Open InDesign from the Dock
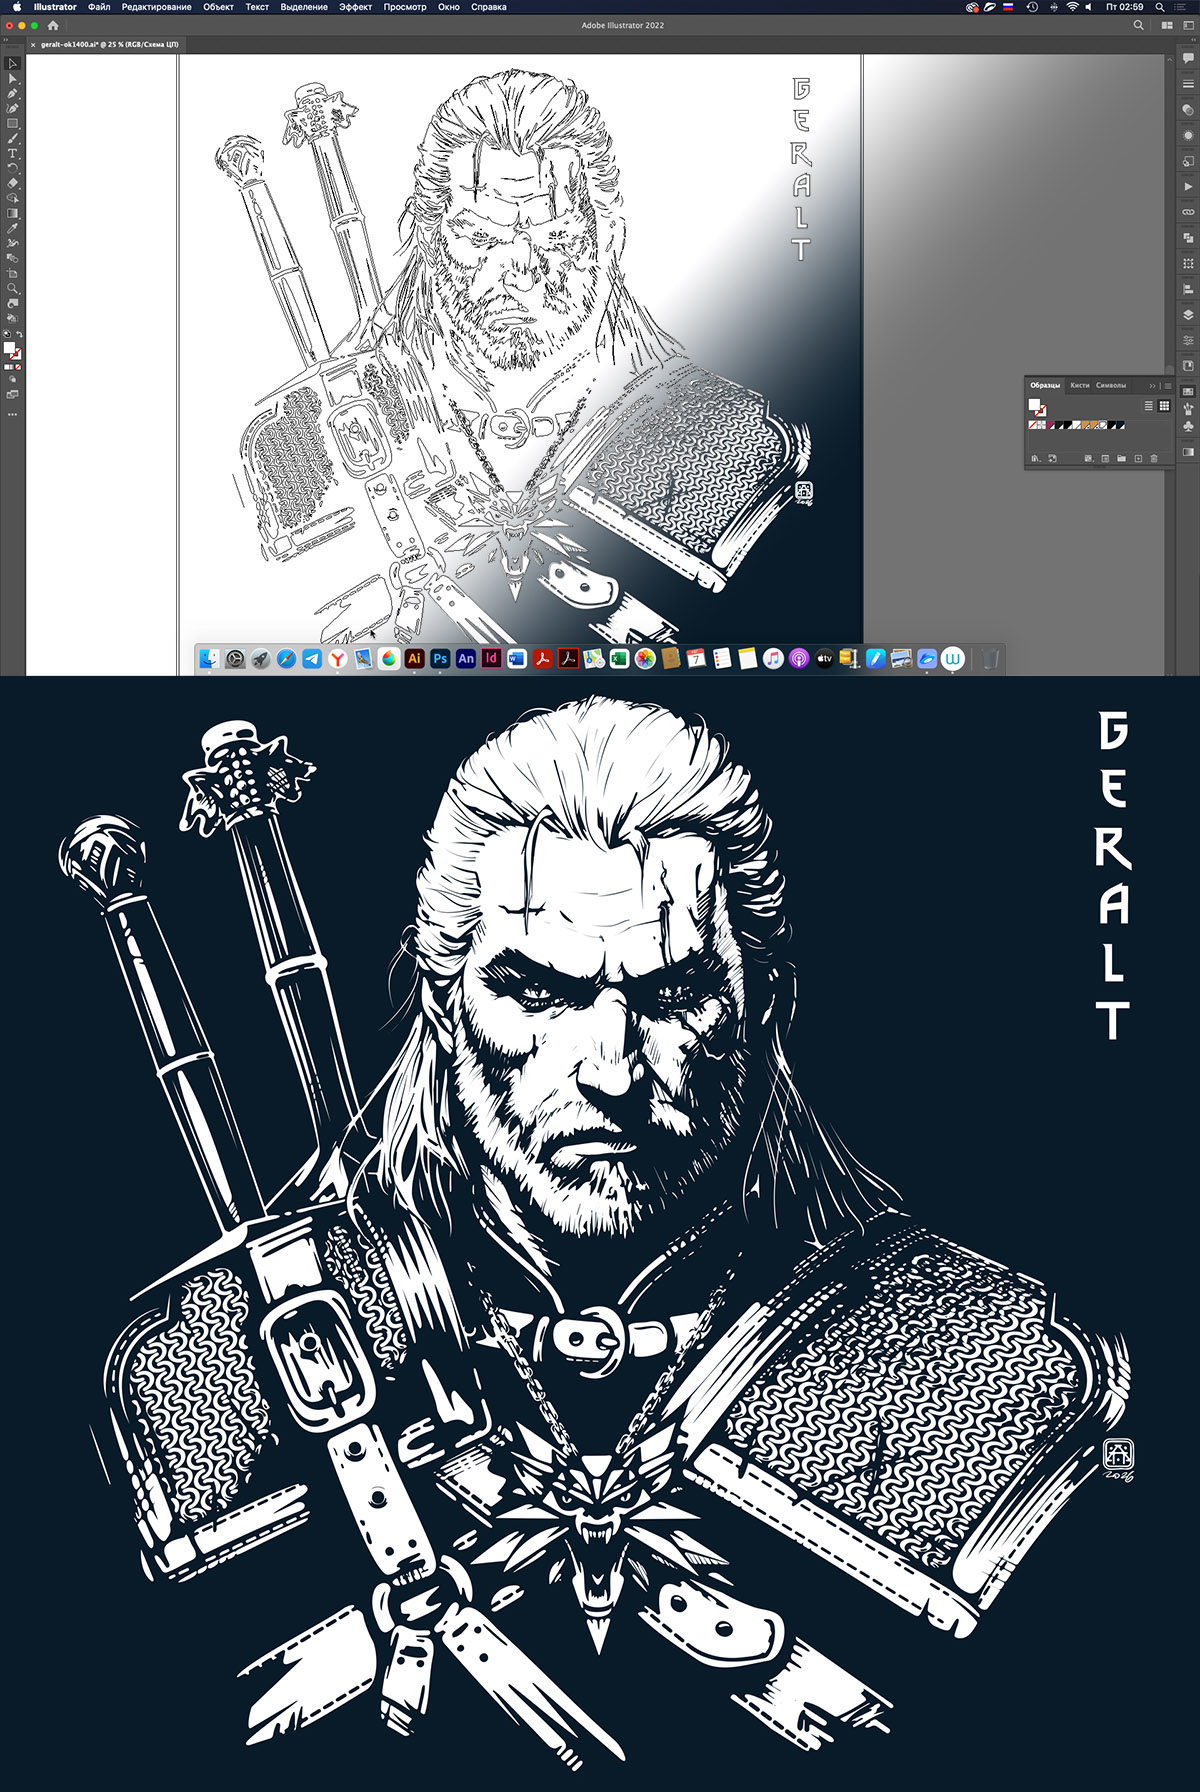The width and height of the screenshot is (1200, 1792). pos(491,658)
